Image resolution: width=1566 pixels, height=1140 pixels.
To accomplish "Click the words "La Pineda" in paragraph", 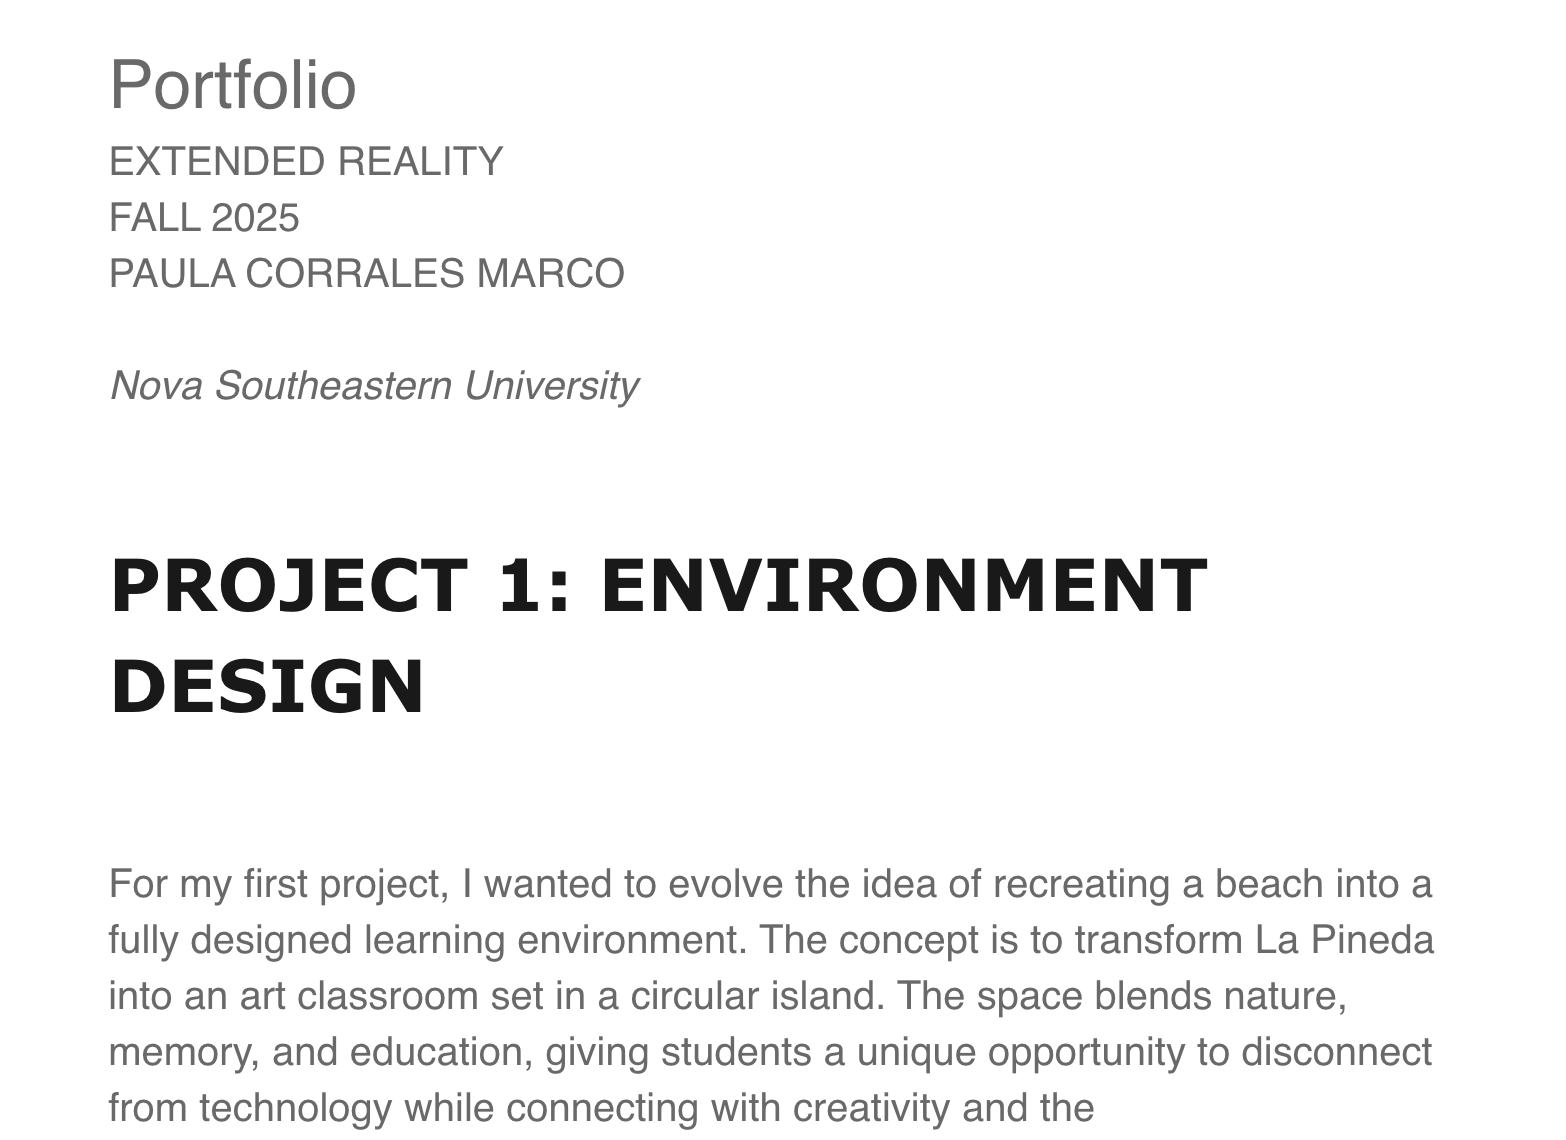I will [x=1344, y=941].
